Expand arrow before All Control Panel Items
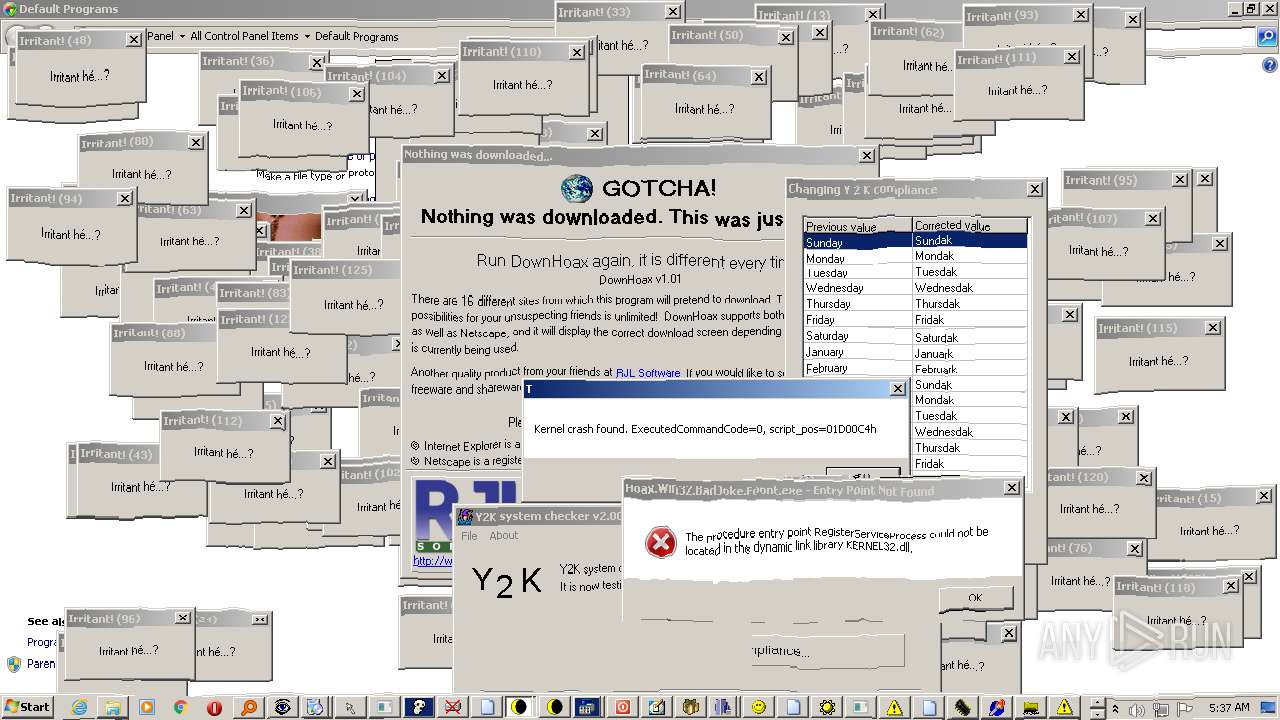 pyautogui.click(x=182, y=37)
